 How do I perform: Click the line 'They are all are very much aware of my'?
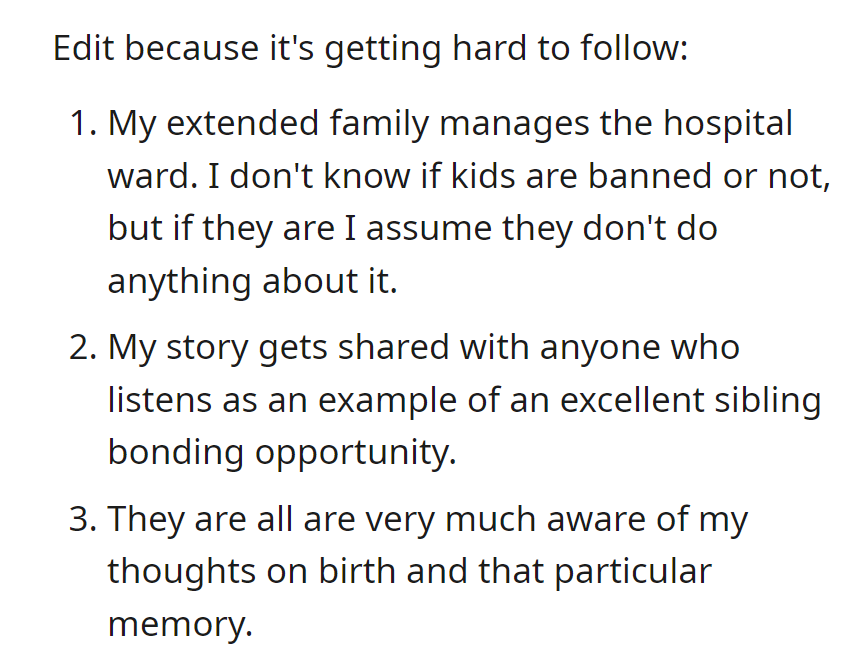click(428, 520)
